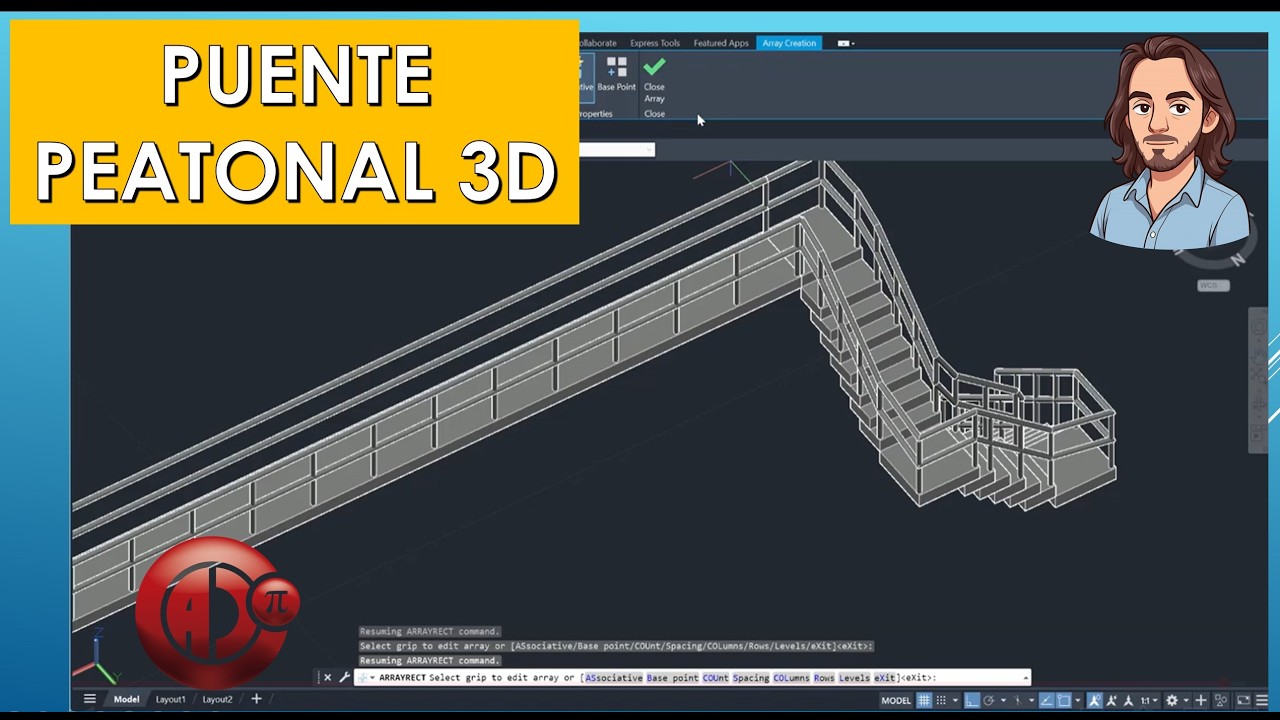Viewport: 1280px width, 720px height.
Task: Switch to the Layout1 tab
Action: [170, 699]
